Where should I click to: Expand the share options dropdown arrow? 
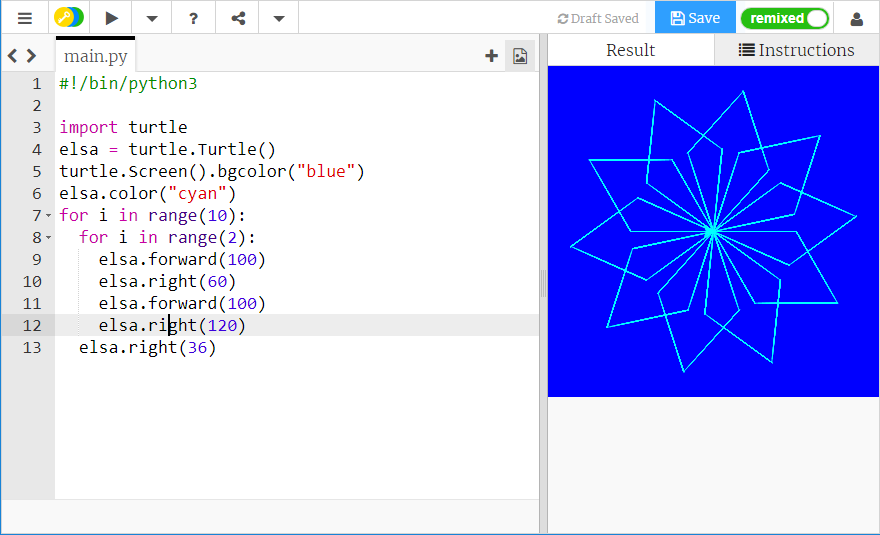click(279, 18)
